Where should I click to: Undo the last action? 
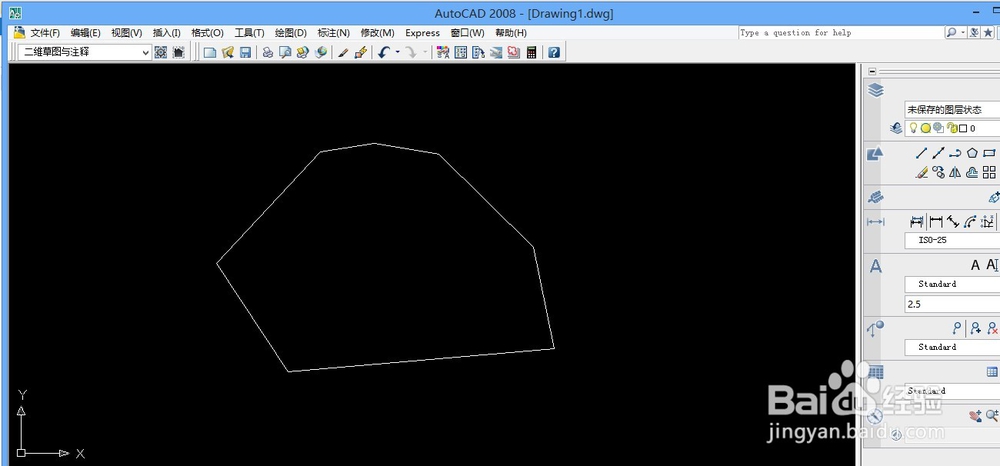coord(383,52)
